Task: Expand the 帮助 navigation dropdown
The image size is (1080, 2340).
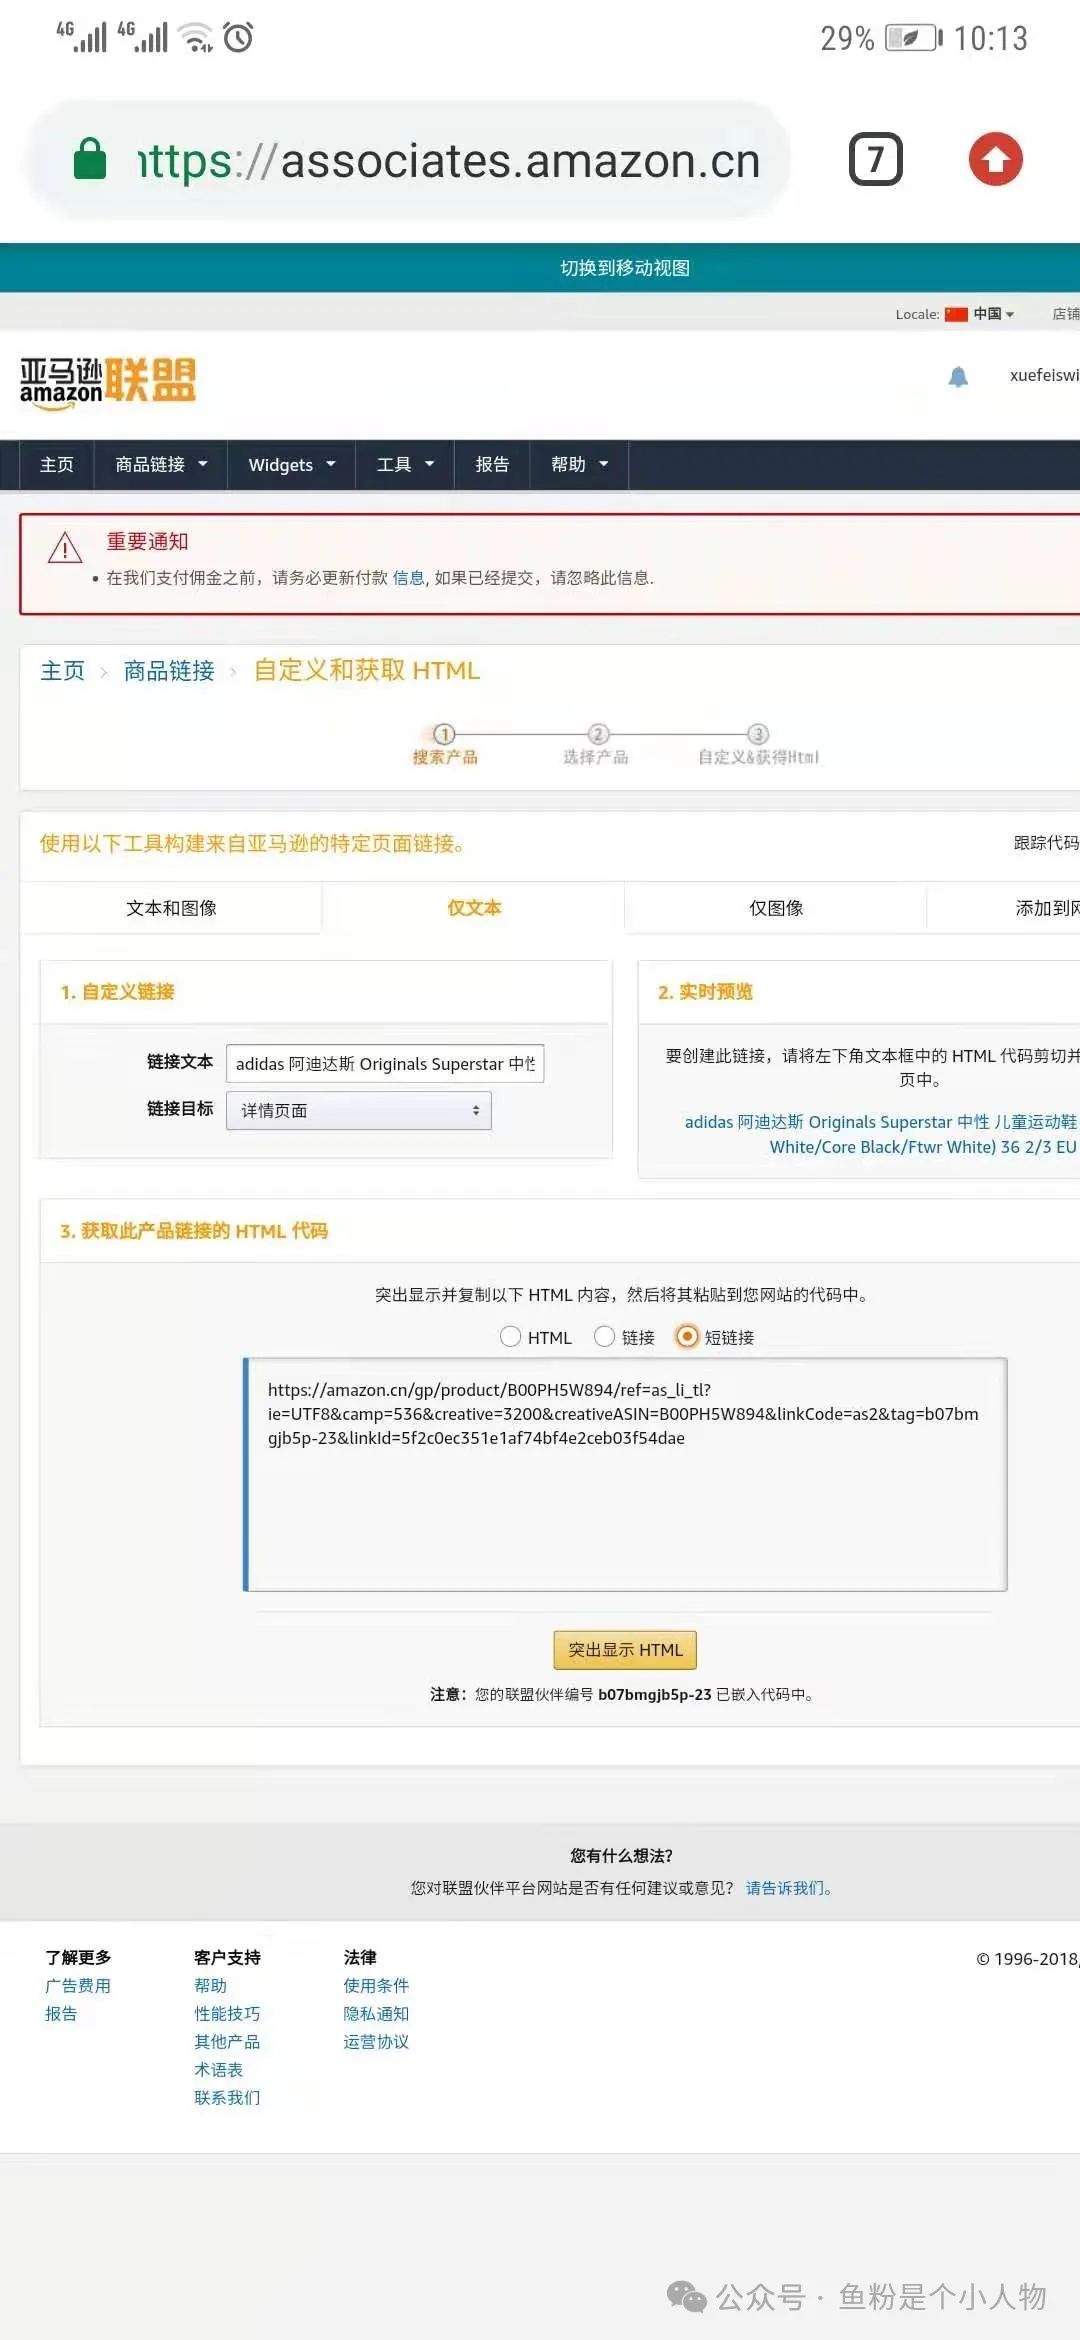Action: pos(579,465)
